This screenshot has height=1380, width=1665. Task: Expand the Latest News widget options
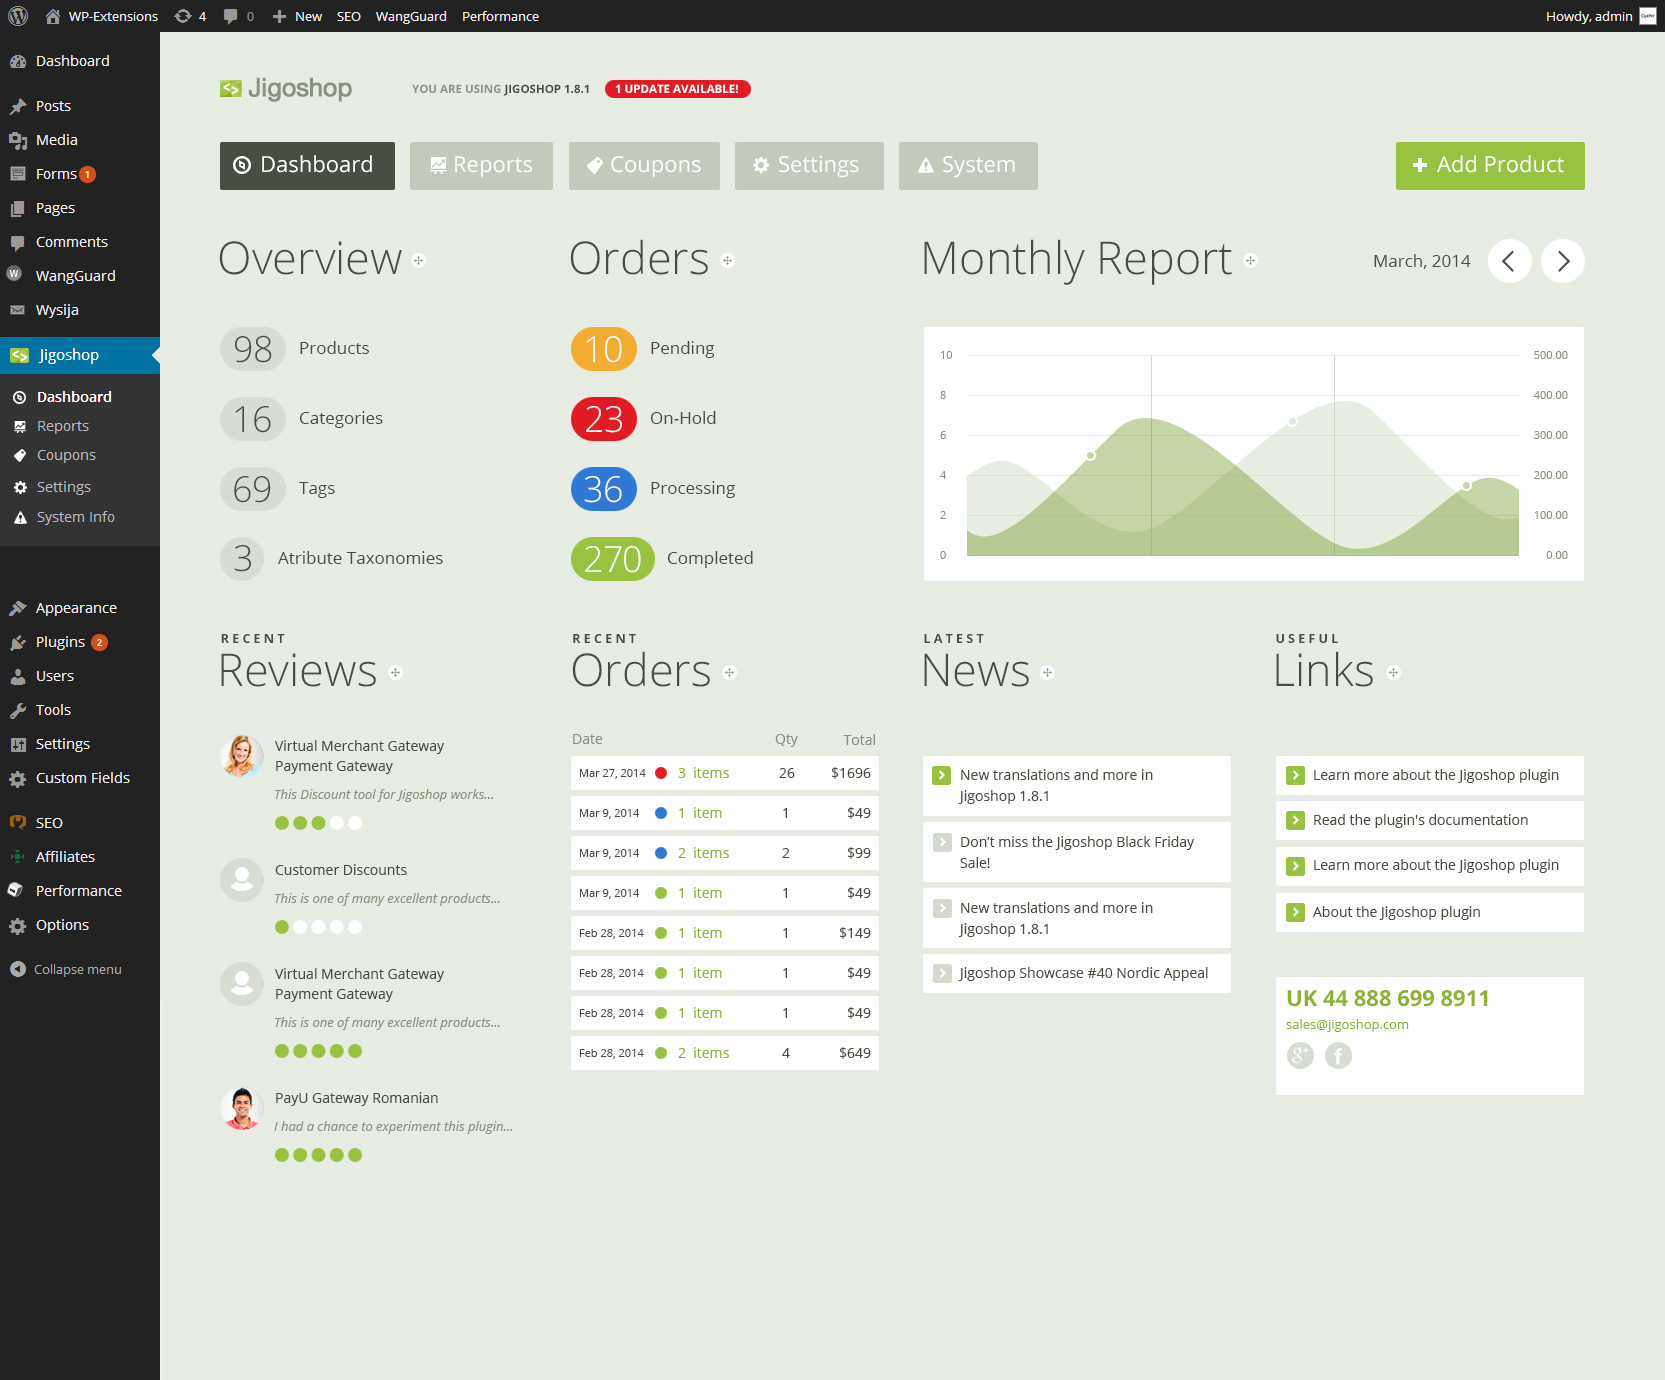[1047, 673]
